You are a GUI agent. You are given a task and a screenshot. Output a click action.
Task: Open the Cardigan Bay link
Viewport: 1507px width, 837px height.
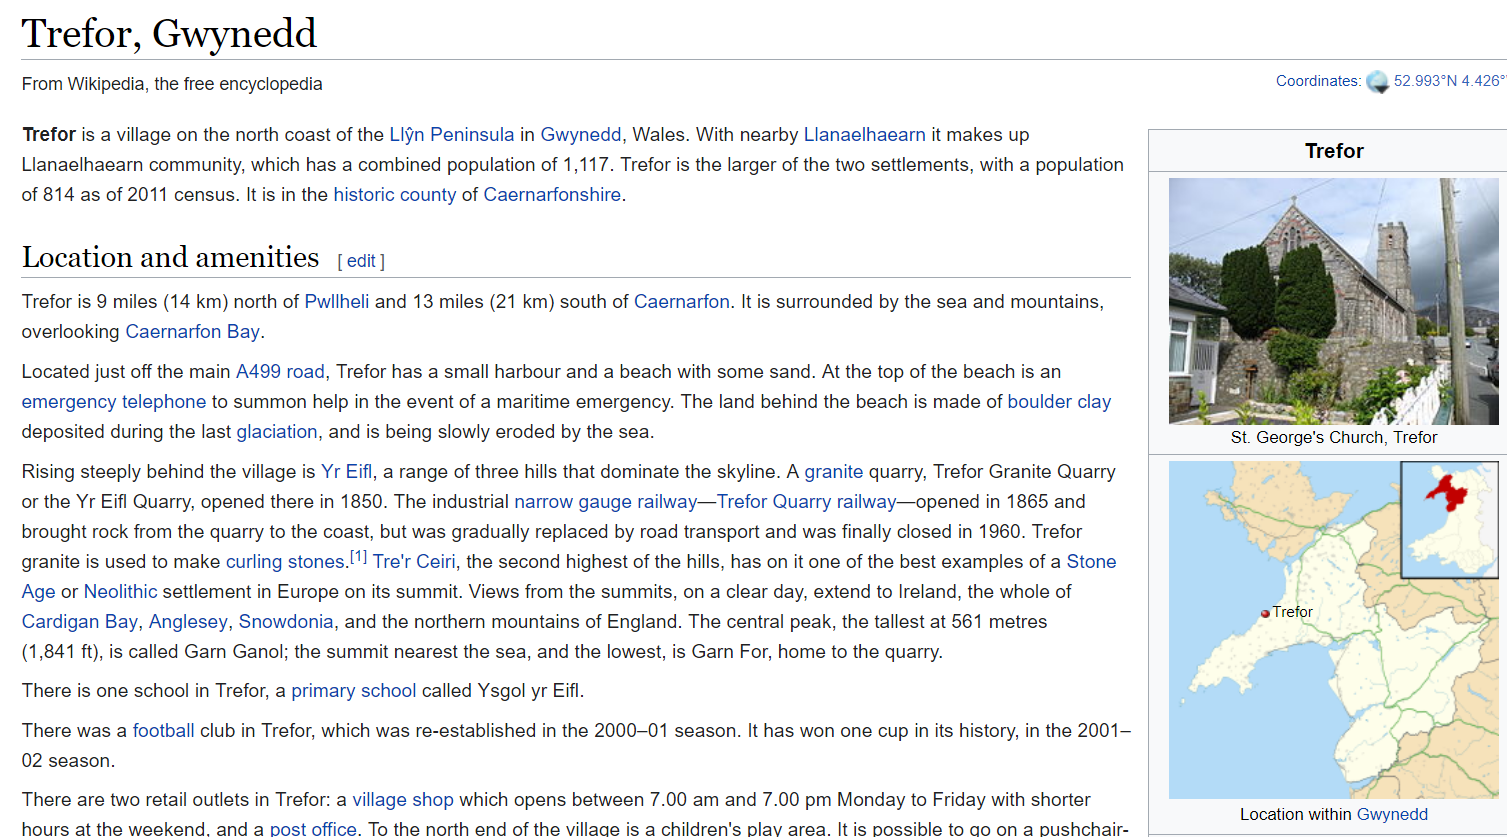tap(80, 622)
